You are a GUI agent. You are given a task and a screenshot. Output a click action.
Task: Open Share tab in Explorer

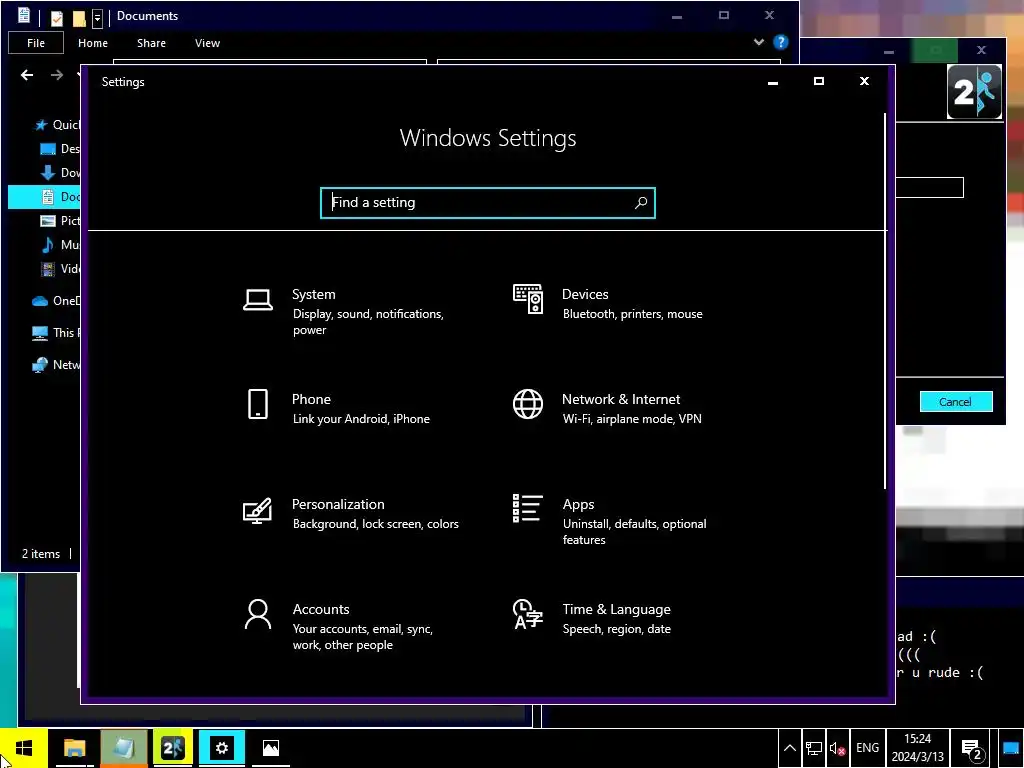(x=152, y=43)
